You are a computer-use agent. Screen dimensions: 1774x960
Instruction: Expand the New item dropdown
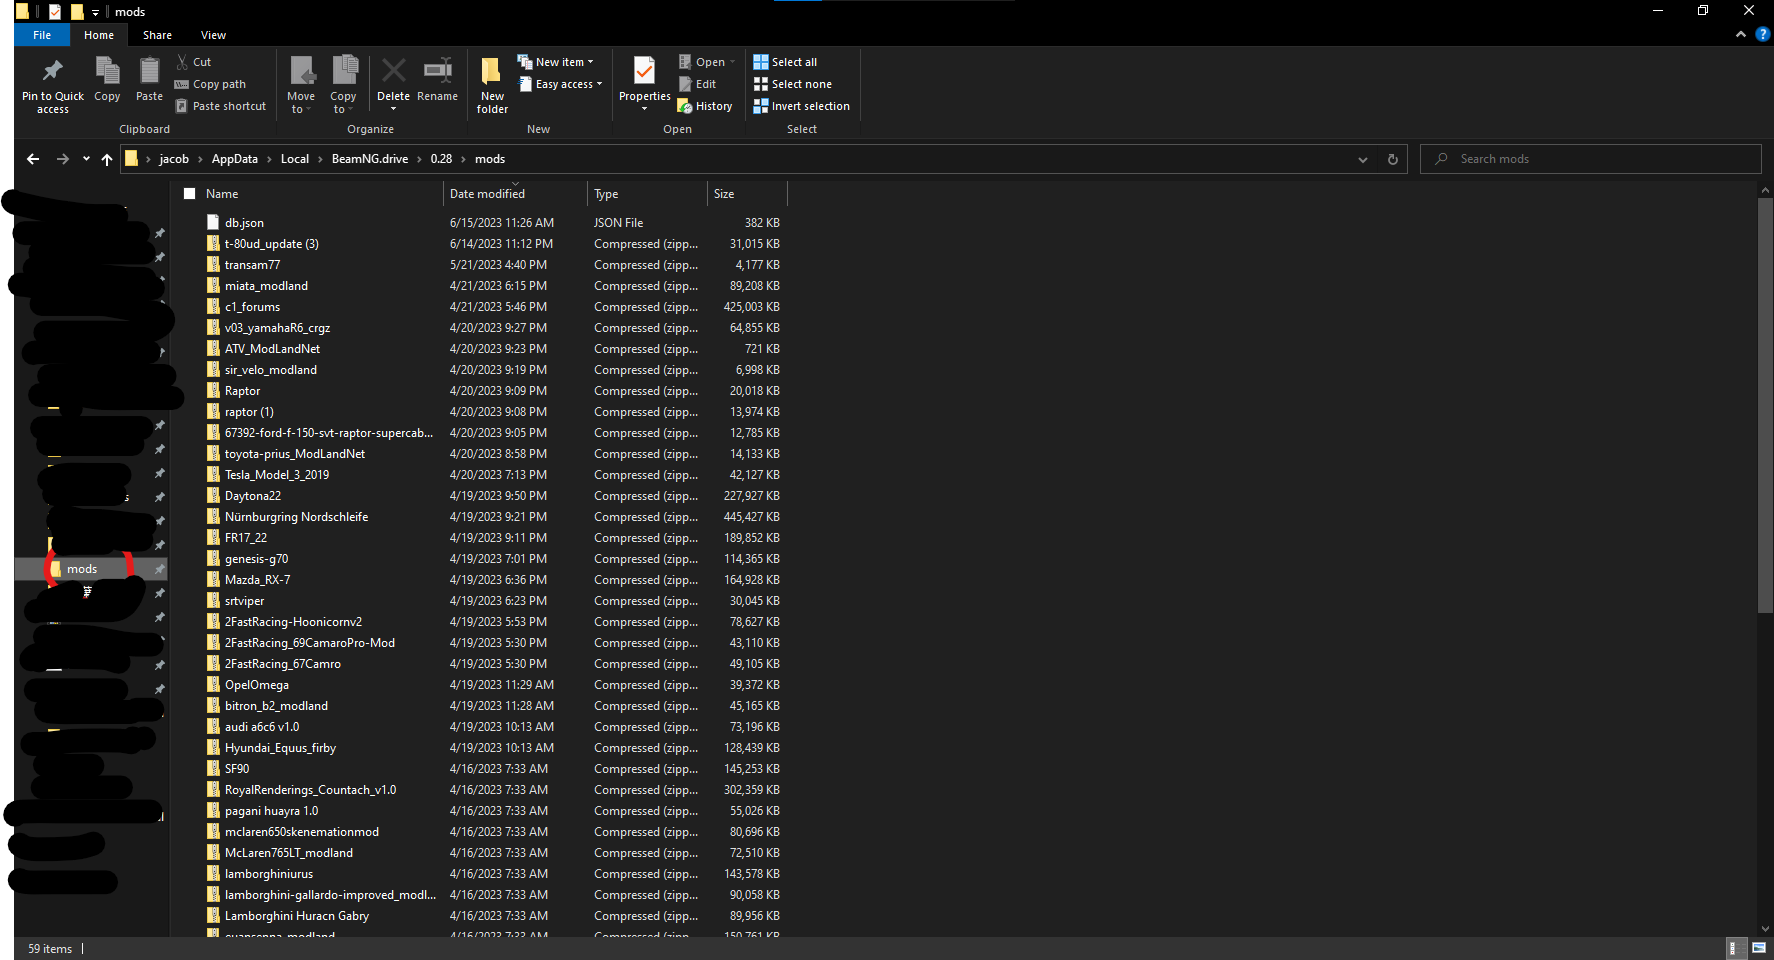tap(556, 62)
